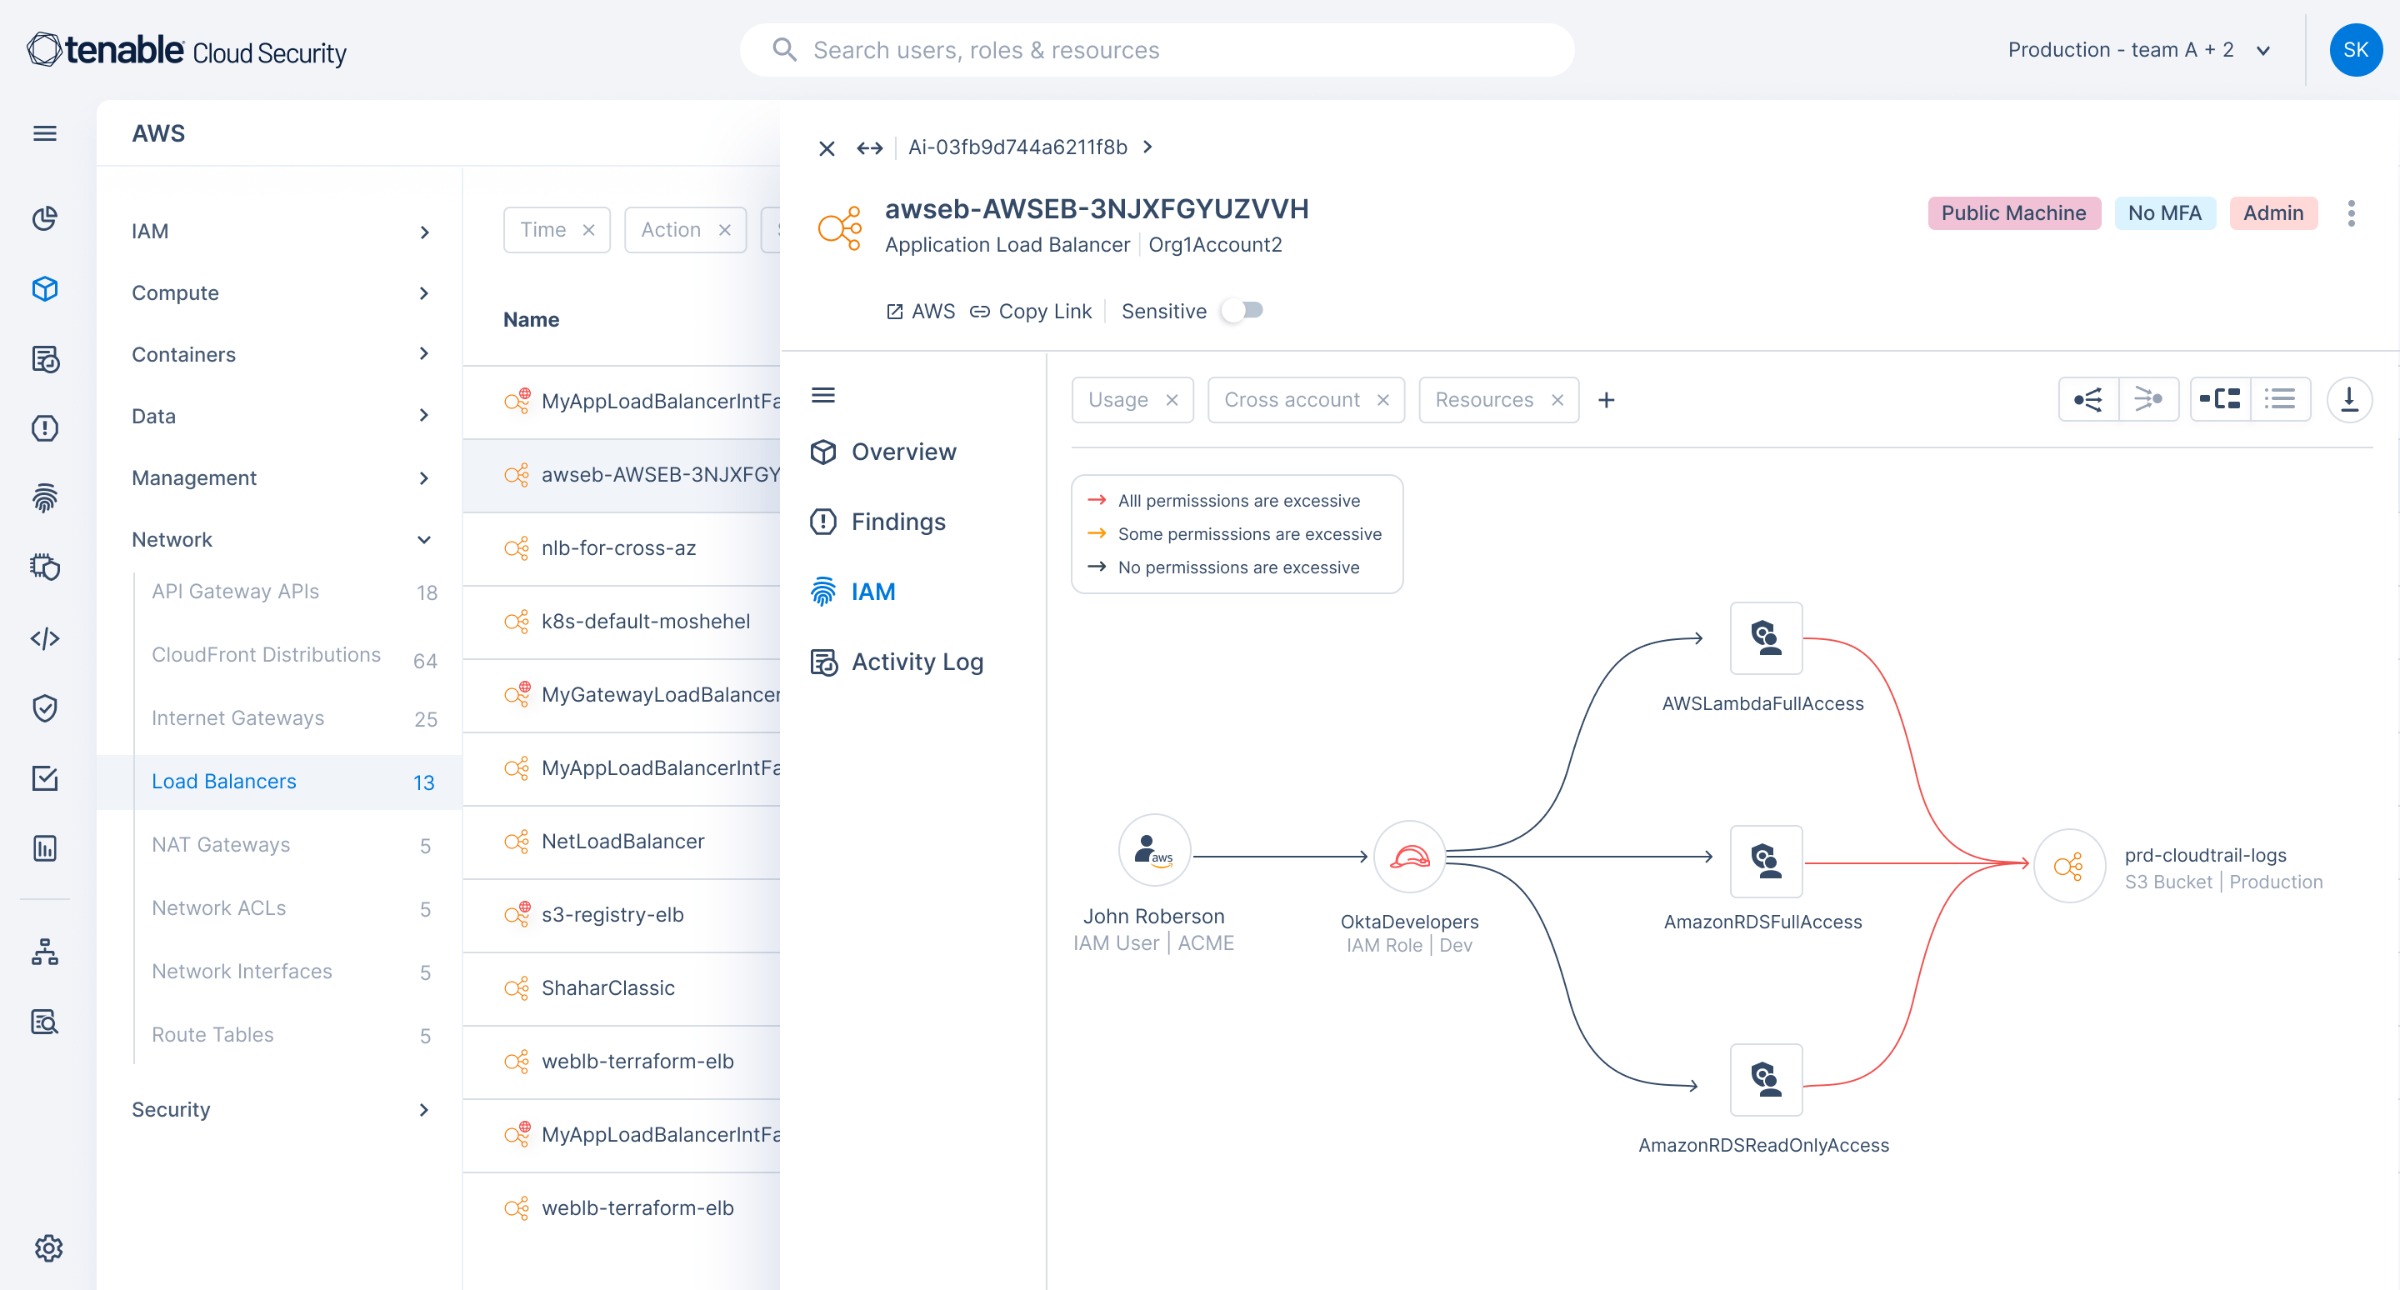The height and width of the screenshot is (1290, 2400).
Task: Click the Public Machine tag
Action: pyautogui.click(x=2013, y=213)
